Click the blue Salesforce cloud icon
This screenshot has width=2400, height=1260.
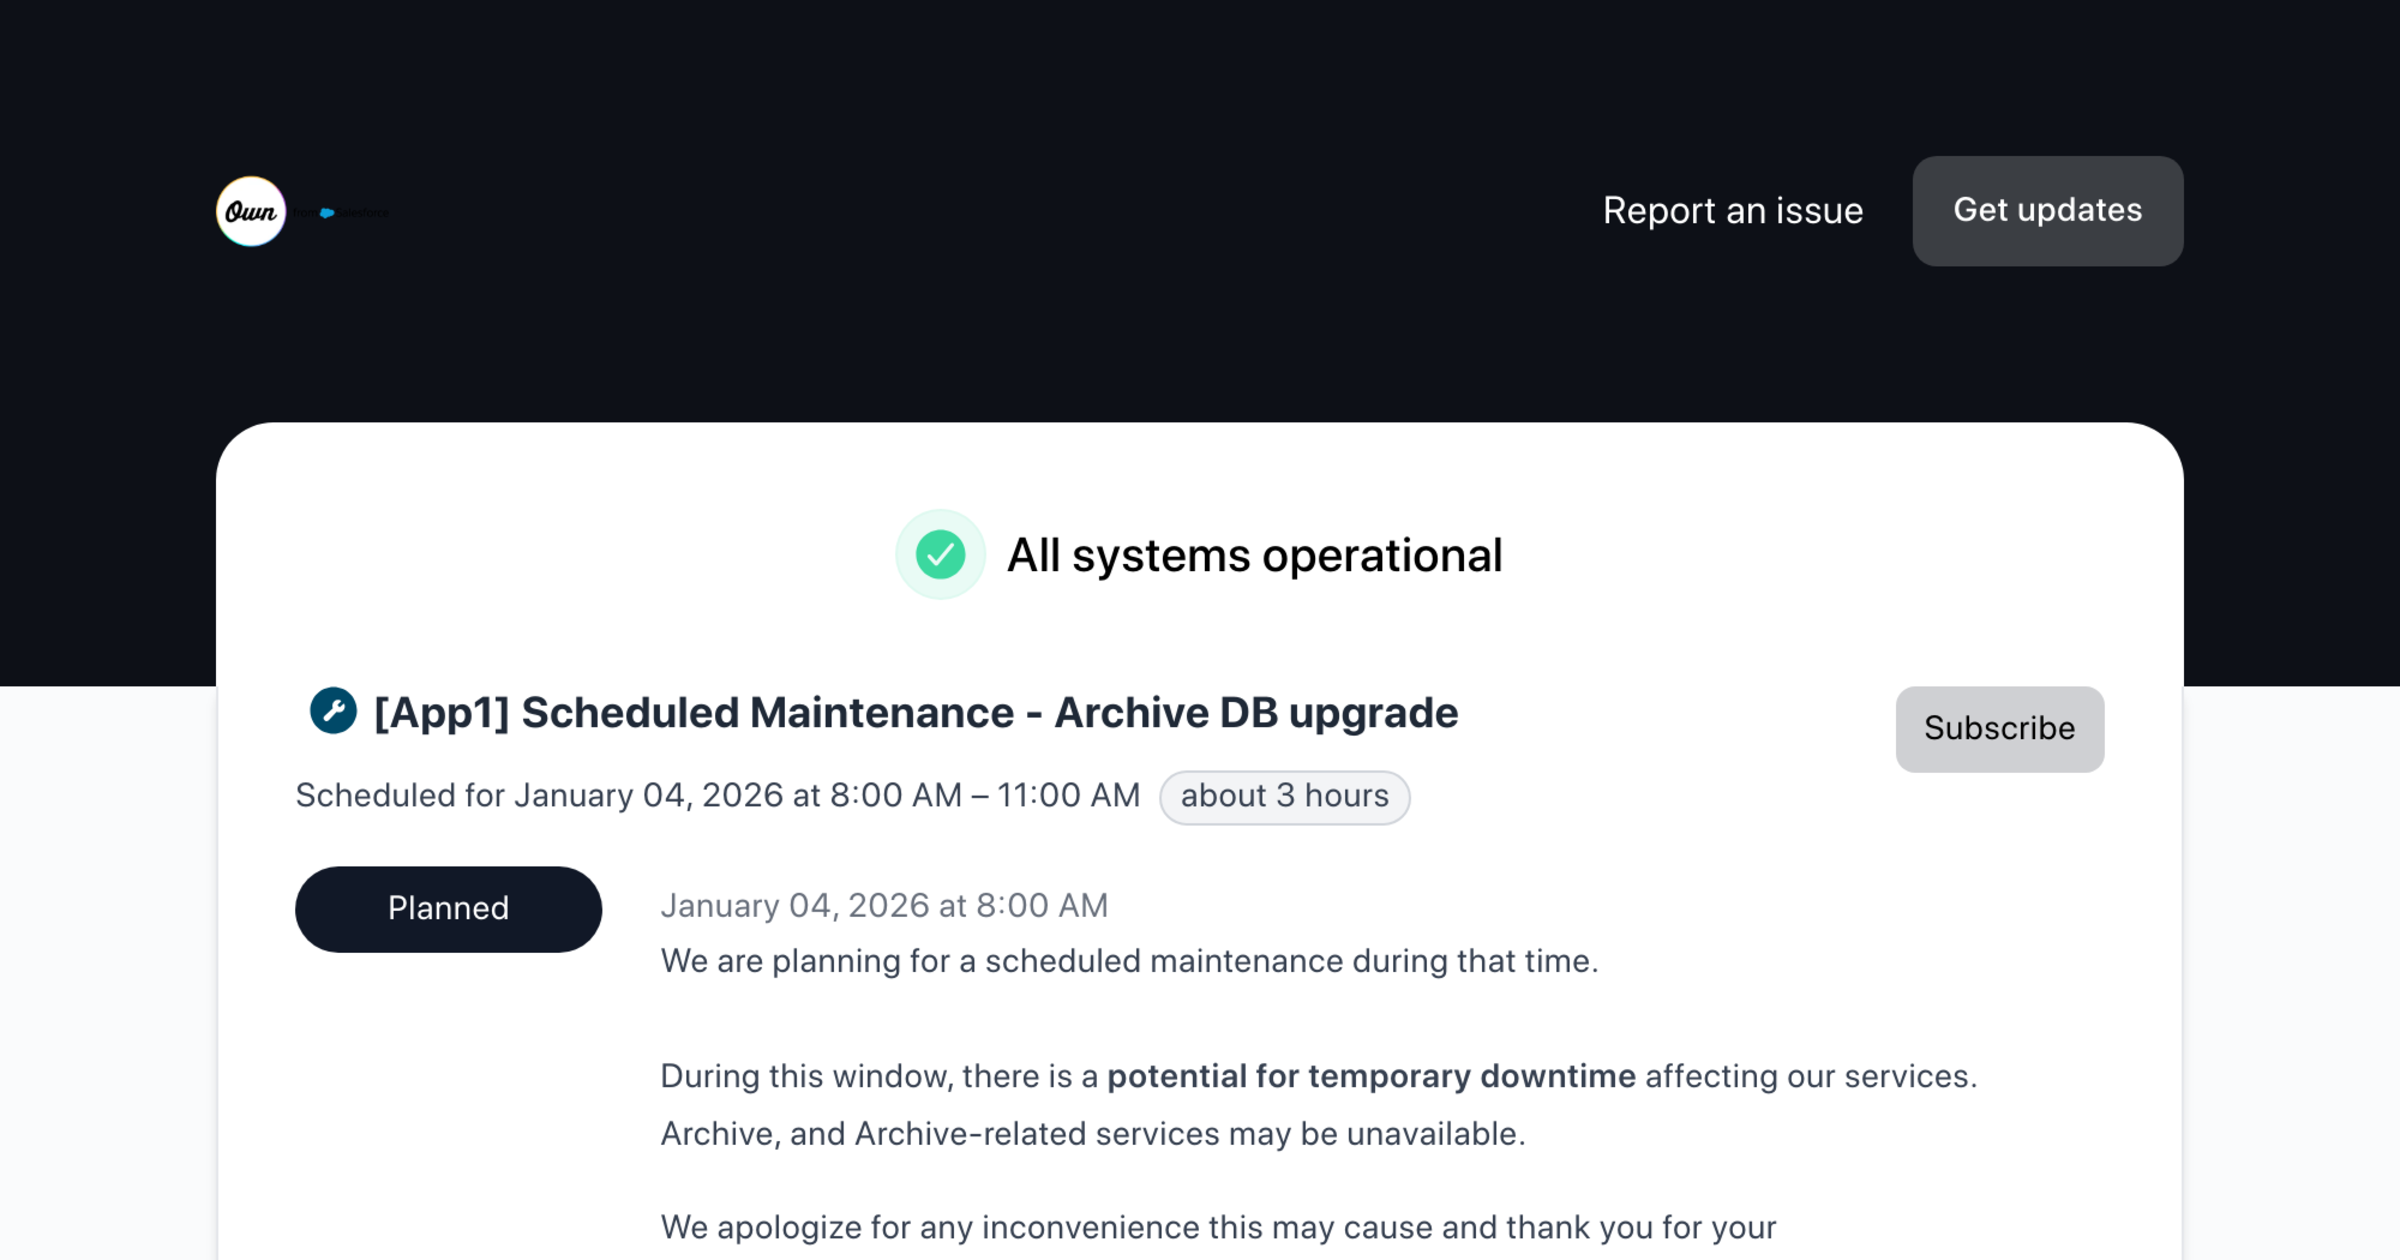point(327,213)
